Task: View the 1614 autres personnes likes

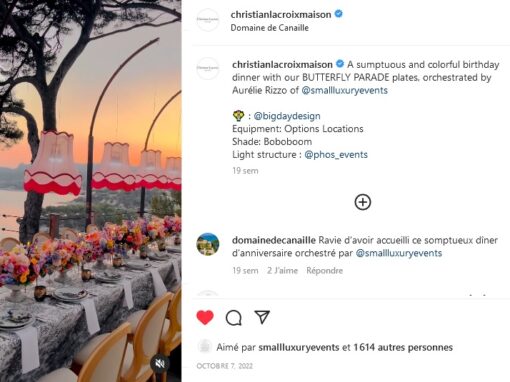Action: coord(403,347)
